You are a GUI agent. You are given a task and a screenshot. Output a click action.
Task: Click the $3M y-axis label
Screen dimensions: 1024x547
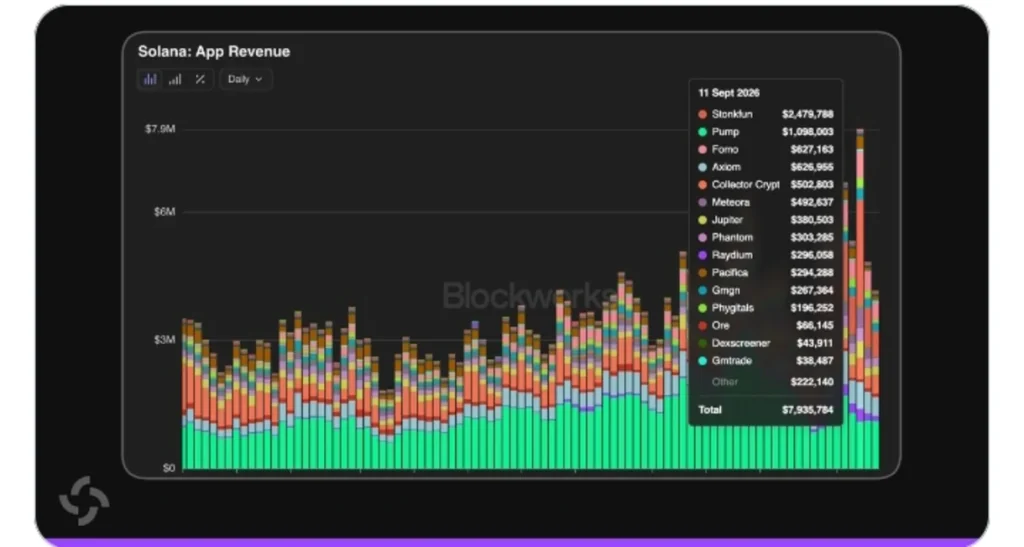tap(165, 339)
